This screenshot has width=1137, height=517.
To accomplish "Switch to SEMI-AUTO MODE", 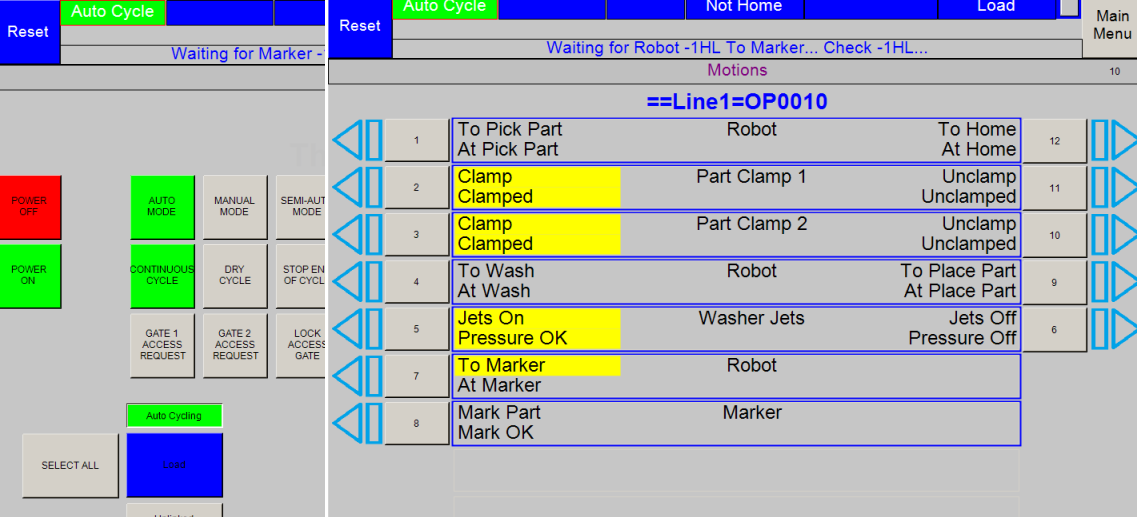I will point(300,207).
